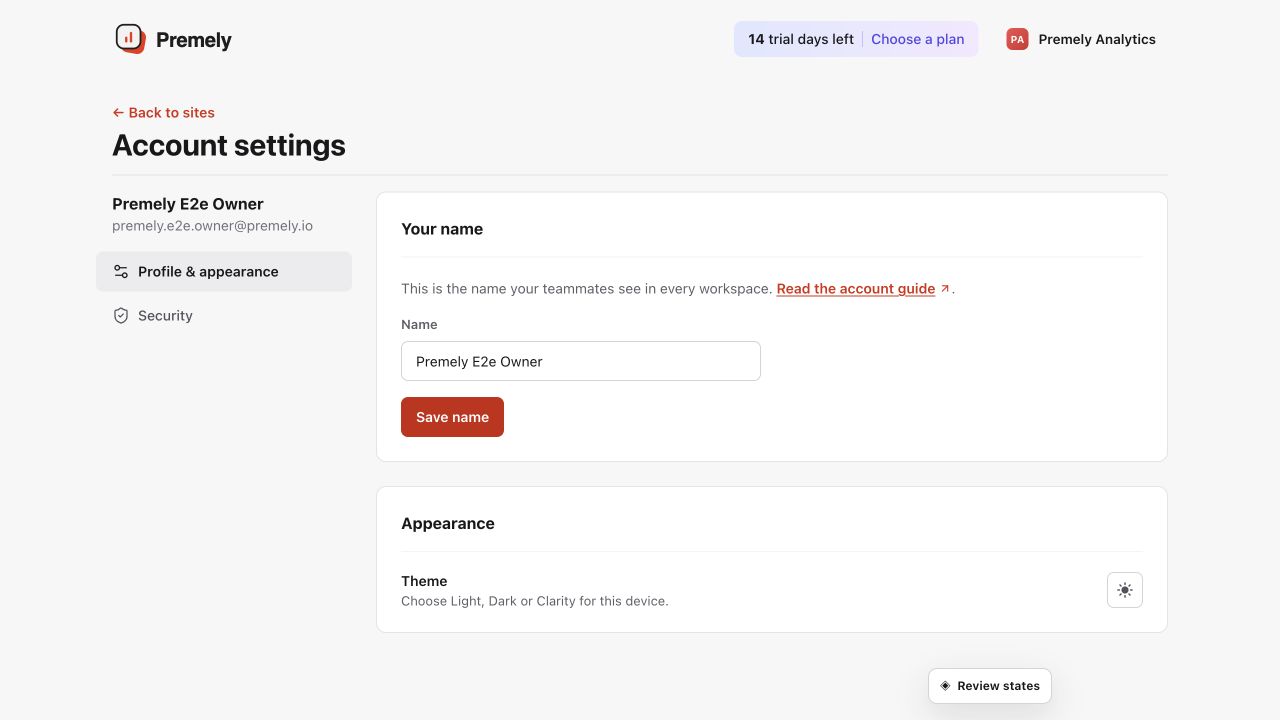This screenshot has width=1280, height=720.
Task: Go back to sites
Action: pos(163,113)
